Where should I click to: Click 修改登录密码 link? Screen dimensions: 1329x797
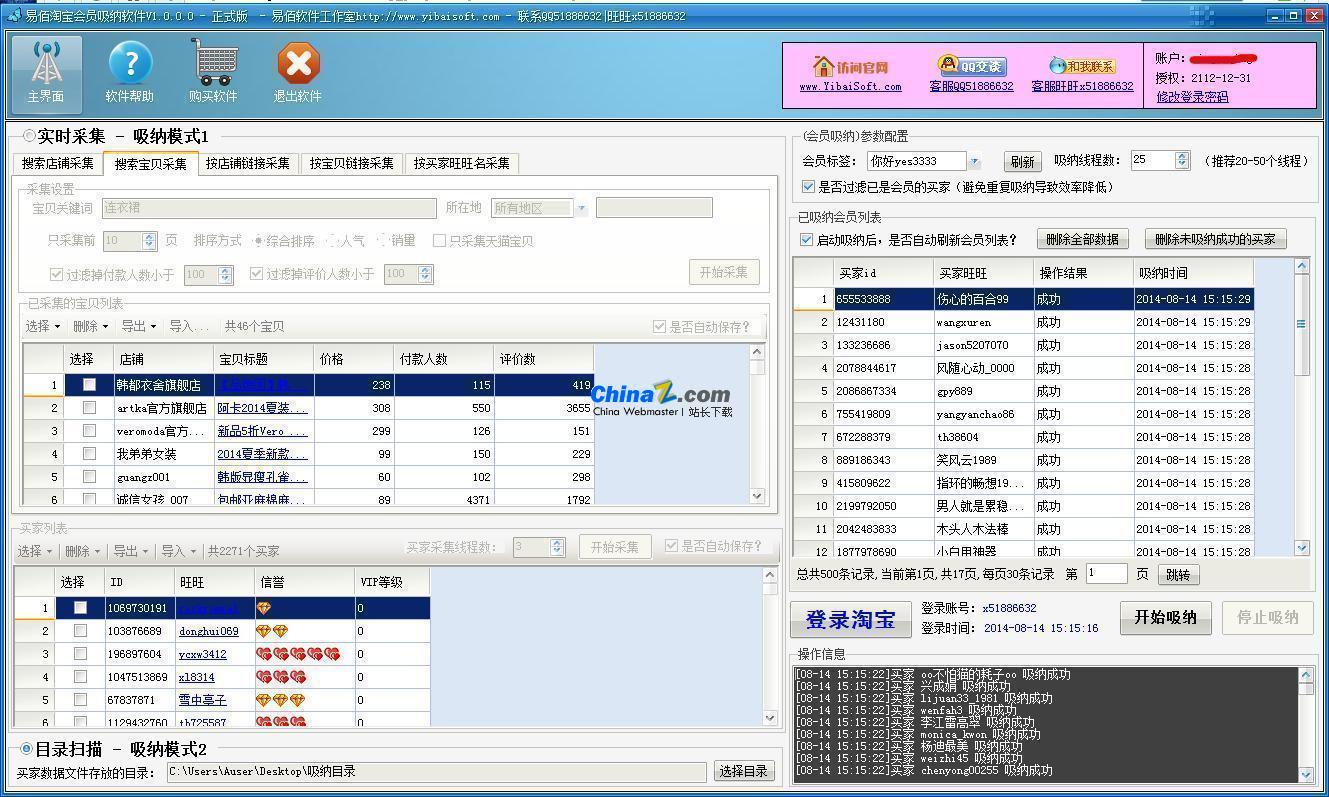click(1192, 97)
